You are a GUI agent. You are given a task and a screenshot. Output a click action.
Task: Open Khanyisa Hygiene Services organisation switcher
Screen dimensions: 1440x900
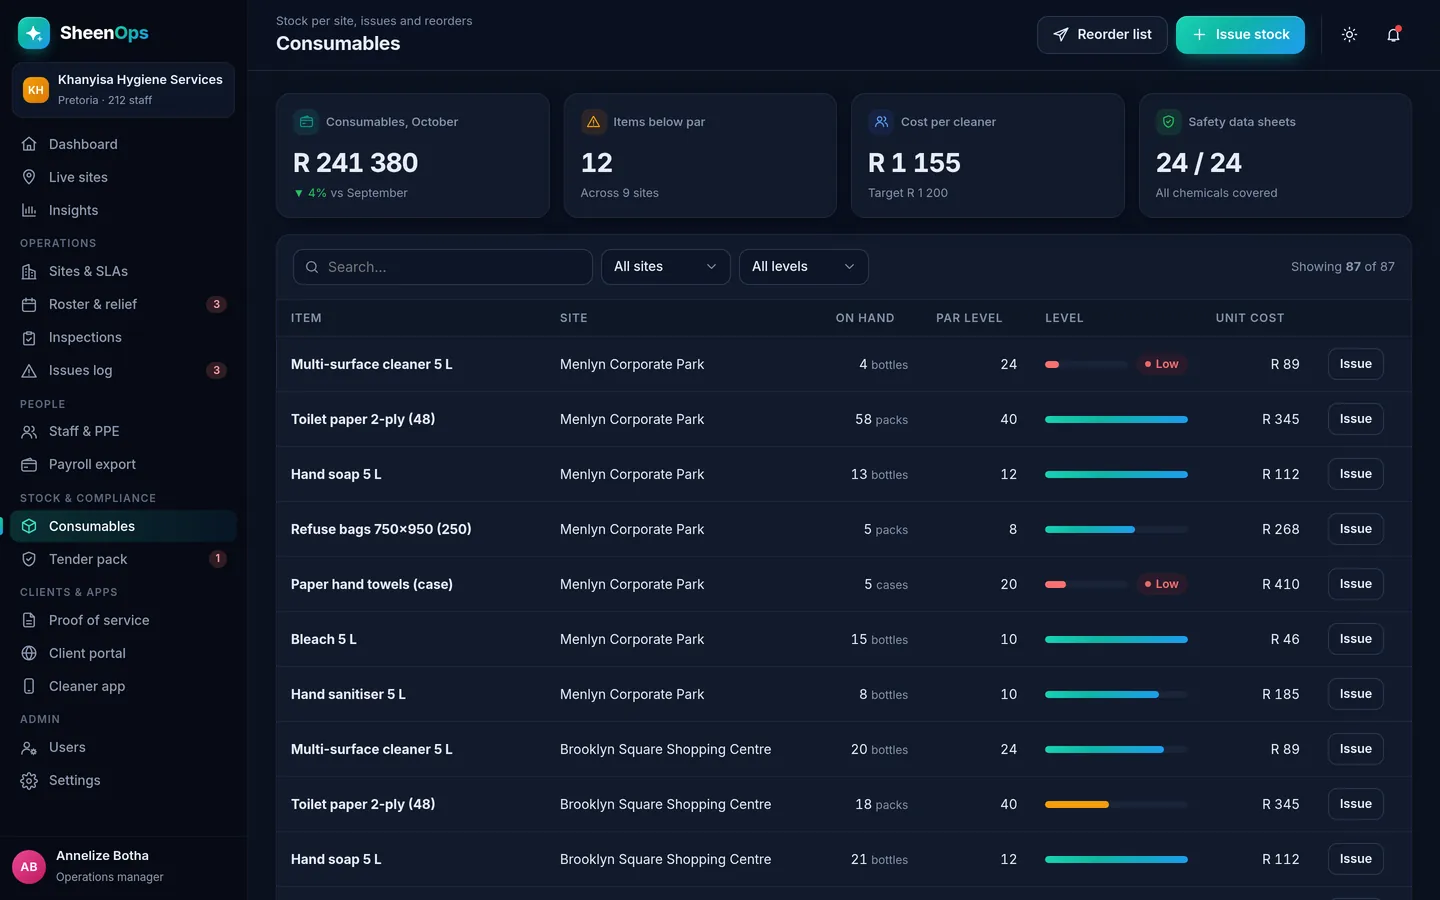(x=123, y=90)
